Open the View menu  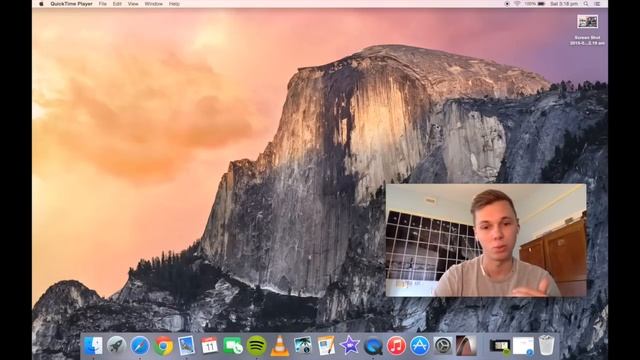coord(133,4)
